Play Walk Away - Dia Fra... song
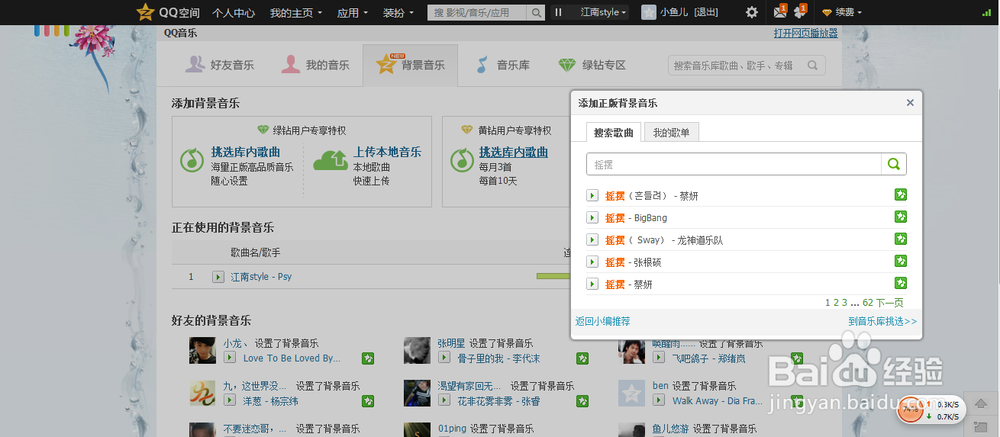The height and width of the screenshot is (437, 1000). (658, 400)
